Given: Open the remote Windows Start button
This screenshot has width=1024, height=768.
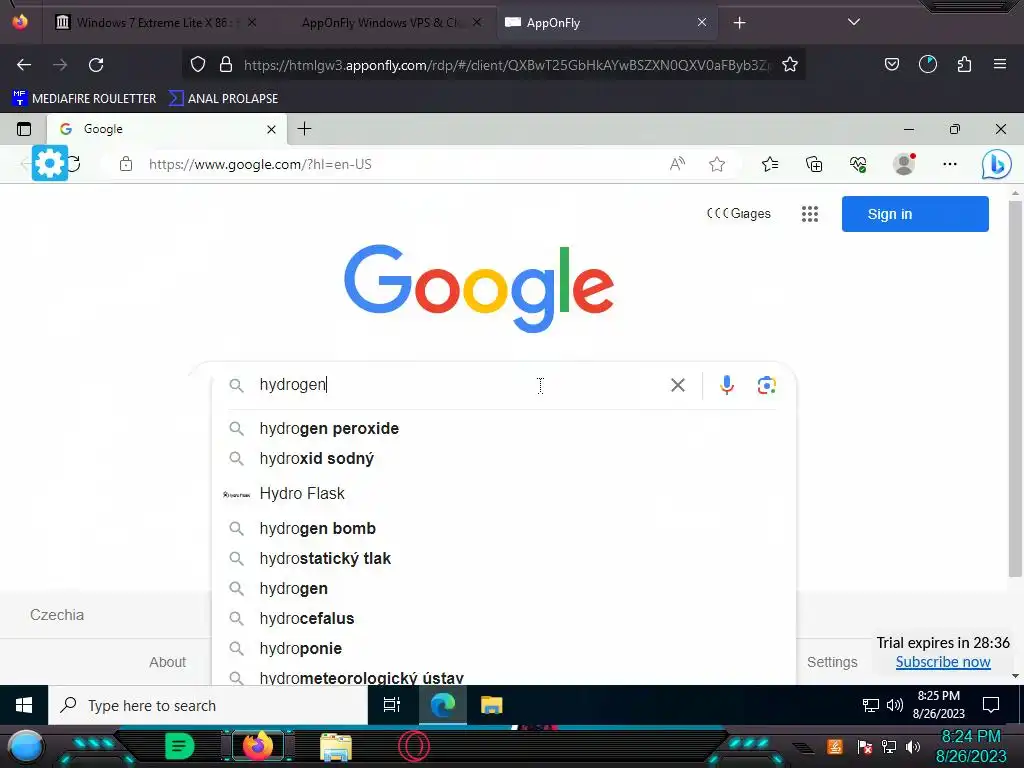Looking at the screenshot, I should (24, 705).
